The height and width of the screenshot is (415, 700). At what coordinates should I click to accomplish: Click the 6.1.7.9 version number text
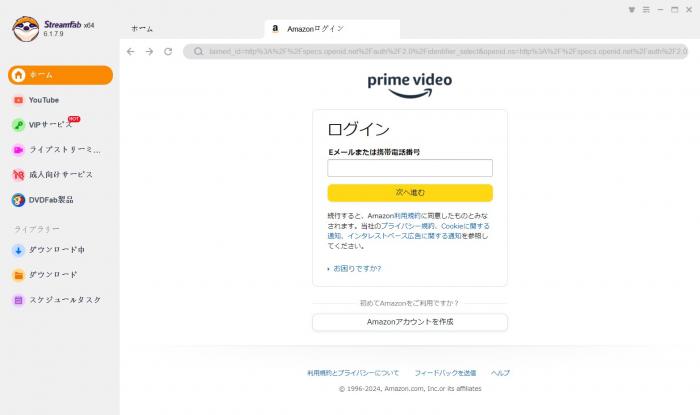(x=54, y=33)
